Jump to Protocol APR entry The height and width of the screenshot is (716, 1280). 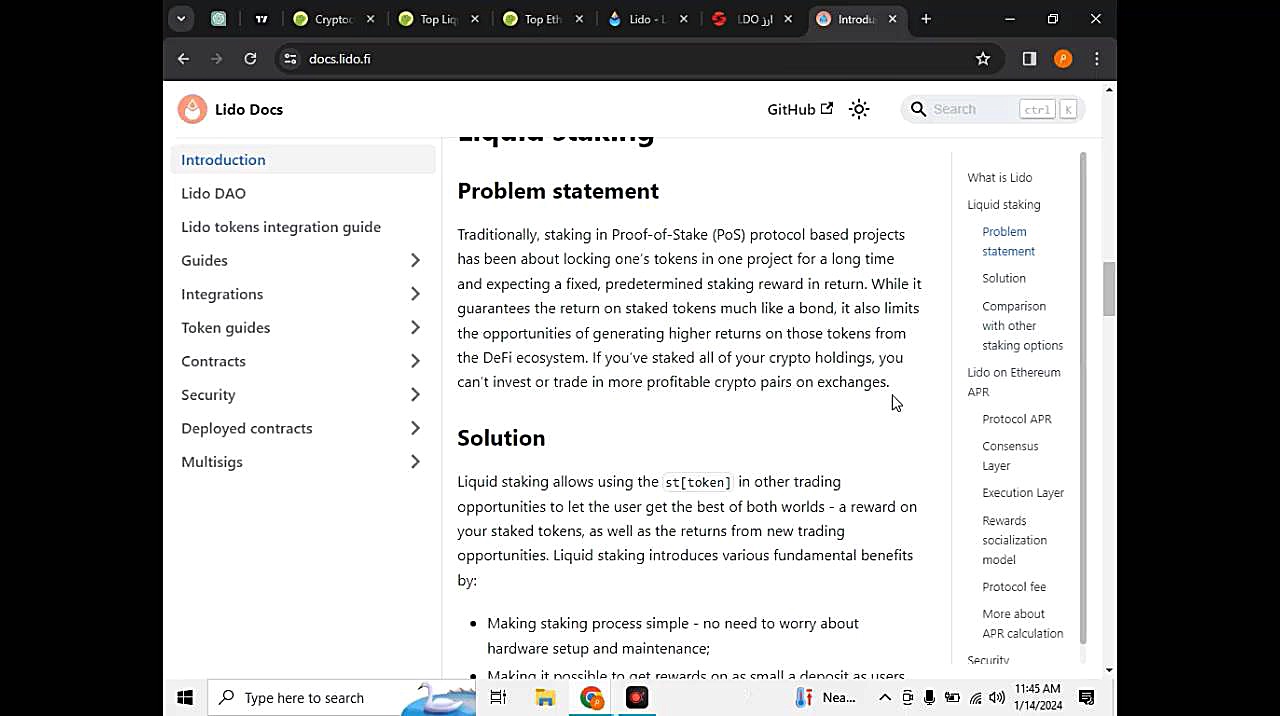1016,419
